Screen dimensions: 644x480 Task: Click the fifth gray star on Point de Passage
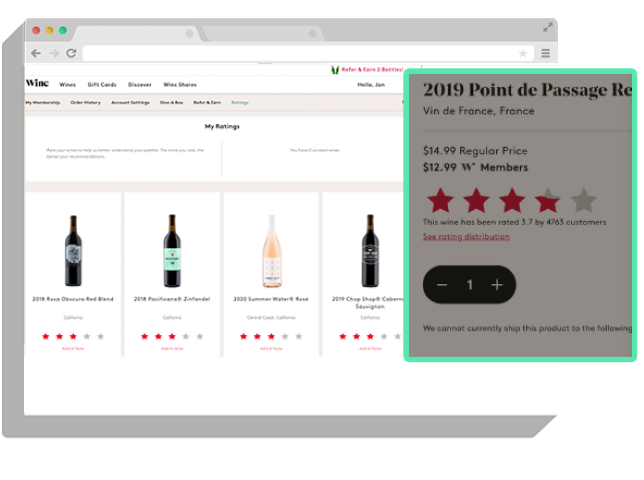tap(584, 200)
